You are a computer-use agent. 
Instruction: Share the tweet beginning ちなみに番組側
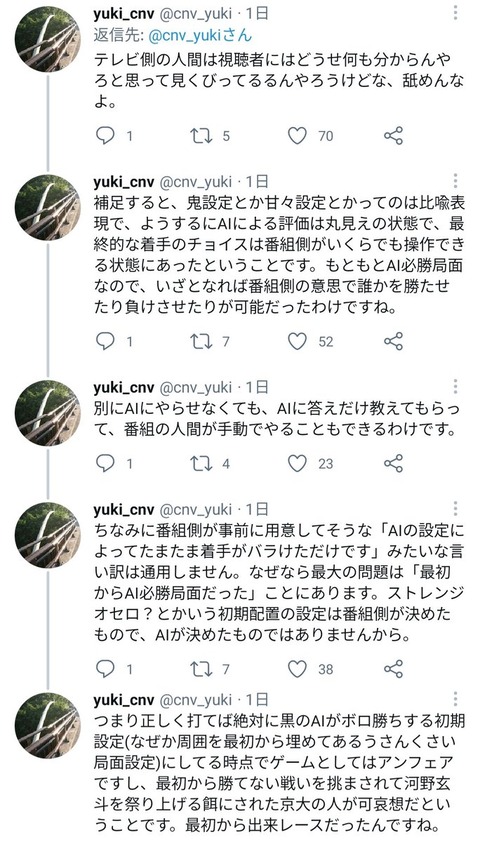click(394, 669)
